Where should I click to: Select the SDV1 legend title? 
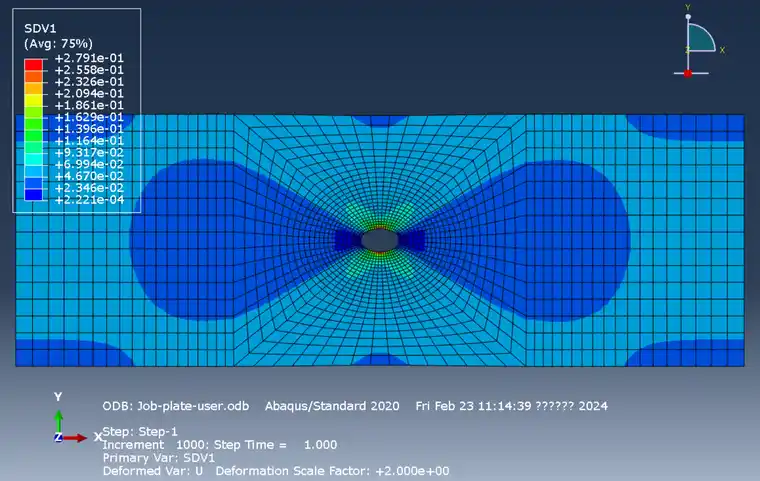40,29
